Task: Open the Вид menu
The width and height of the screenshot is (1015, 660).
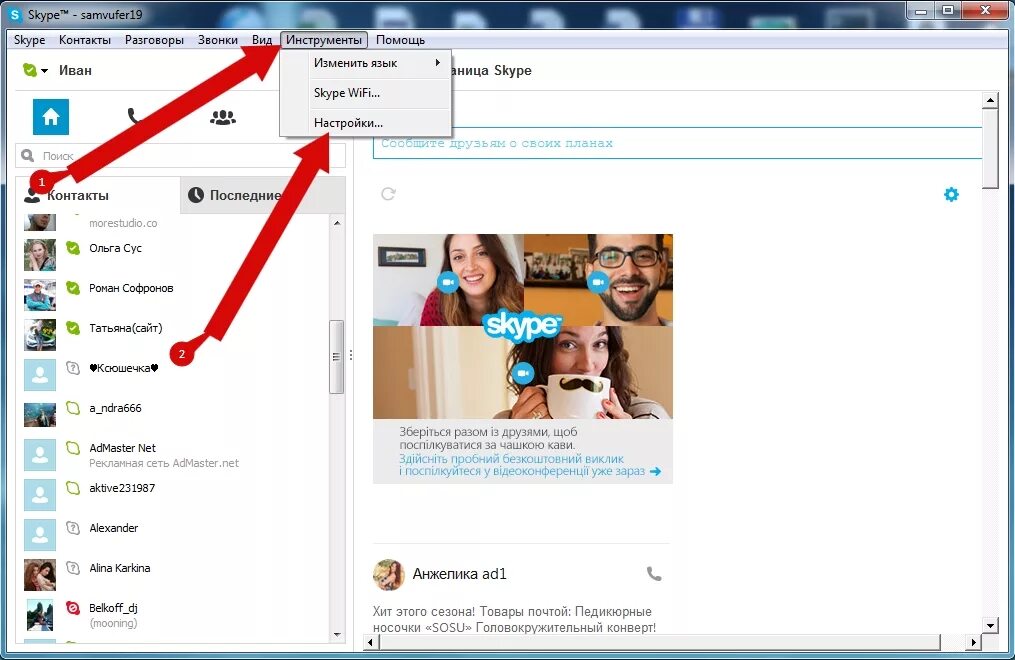Action: coord(262,39)
